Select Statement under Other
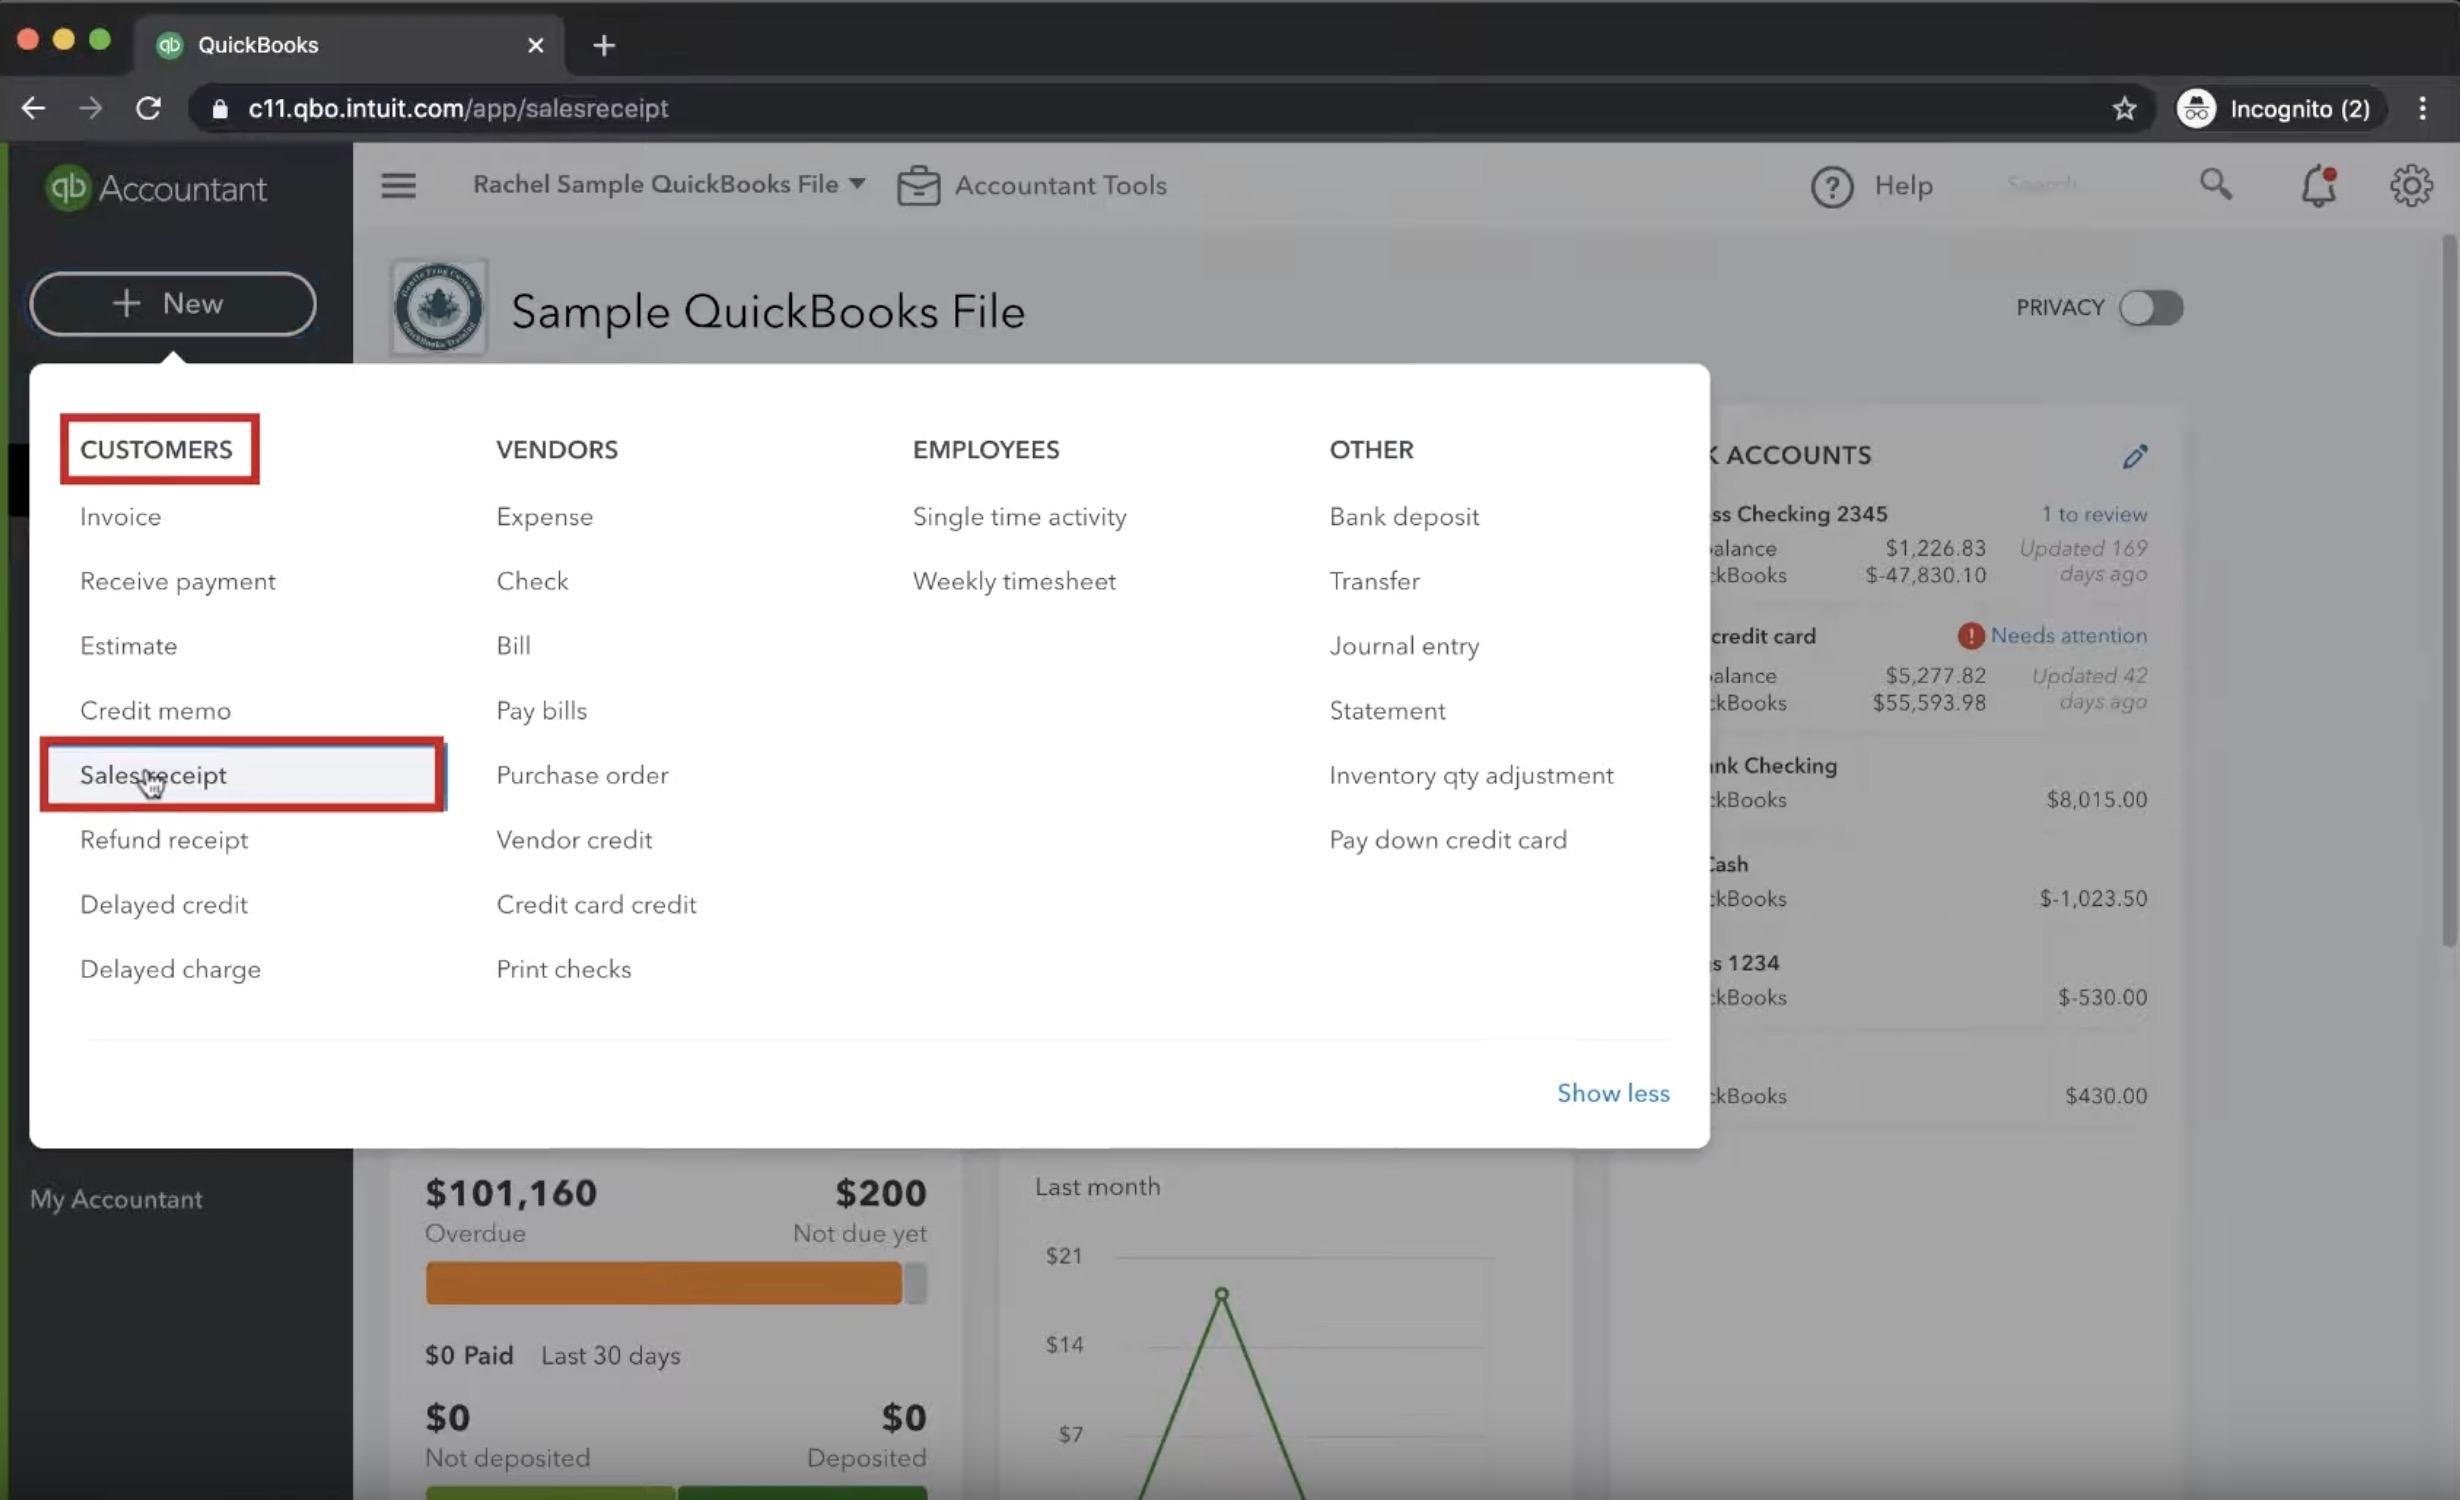 pos(1387,710)
